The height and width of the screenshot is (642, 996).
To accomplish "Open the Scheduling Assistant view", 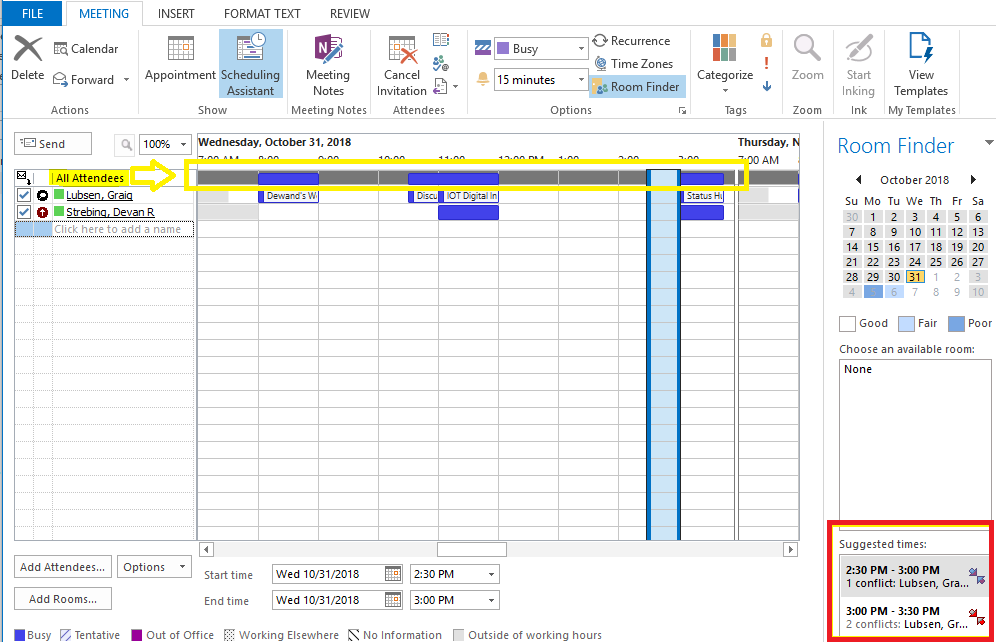I will click(x=250, y=65).
